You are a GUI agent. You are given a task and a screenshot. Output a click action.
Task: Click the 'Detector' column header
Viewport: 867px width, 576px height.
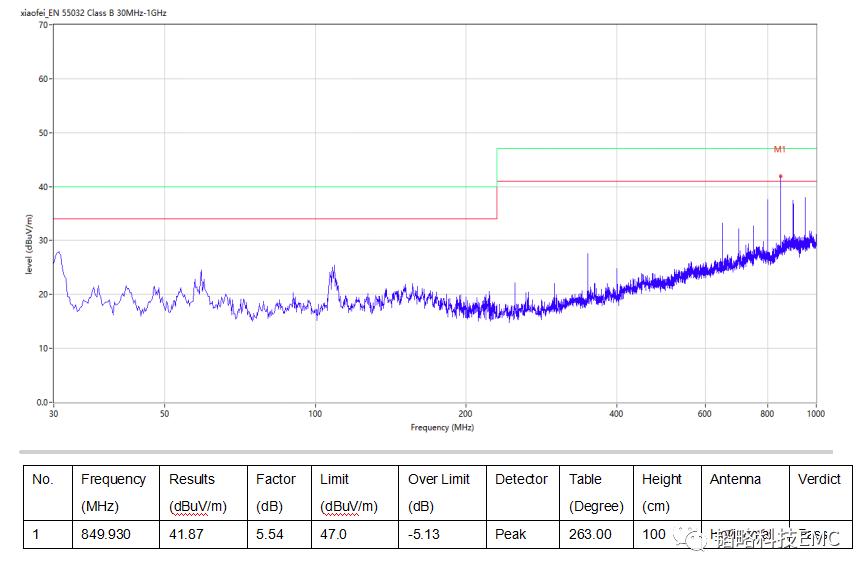pyautogui.click(x=523, y=493)
